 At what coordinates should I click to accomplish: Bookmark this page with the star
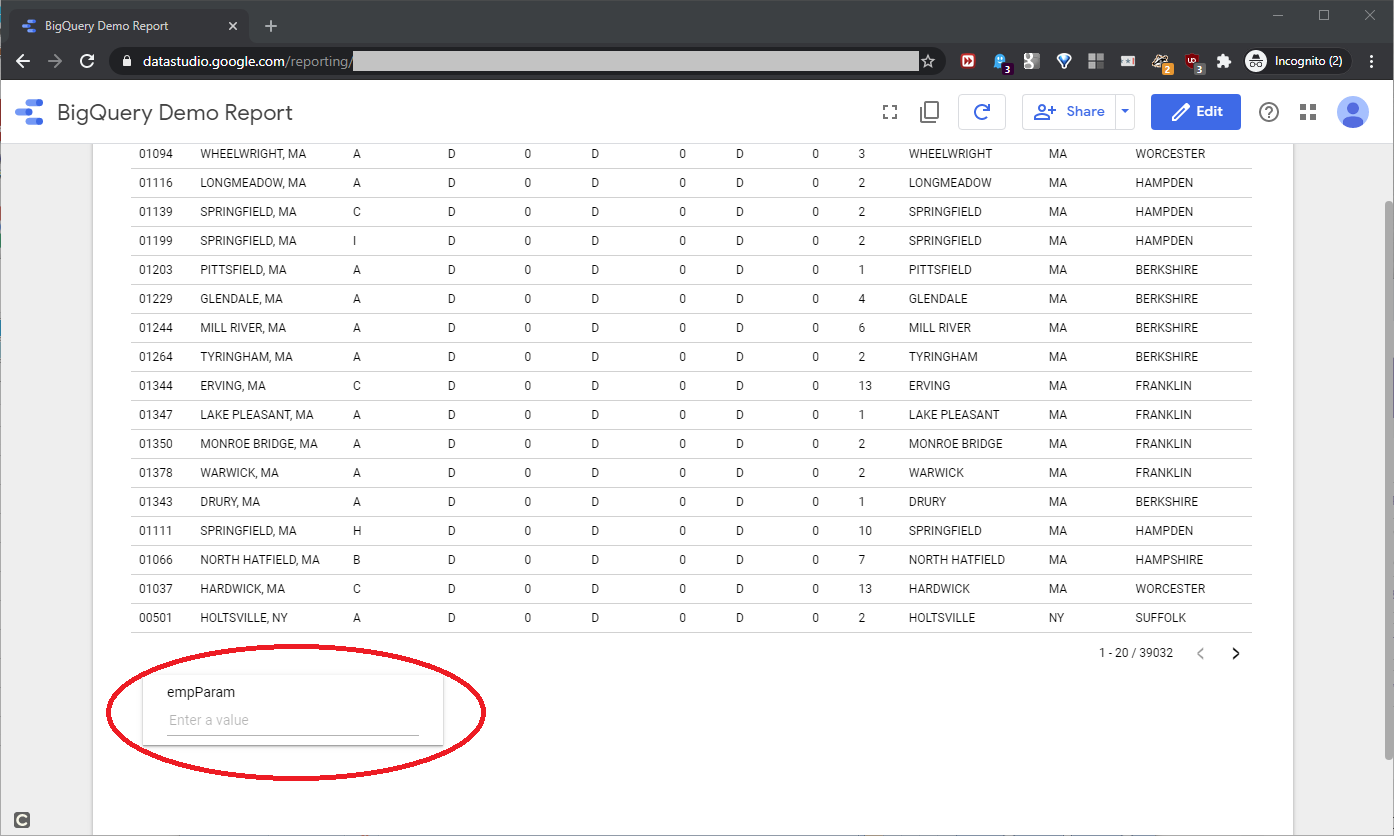tap(928, 61)
